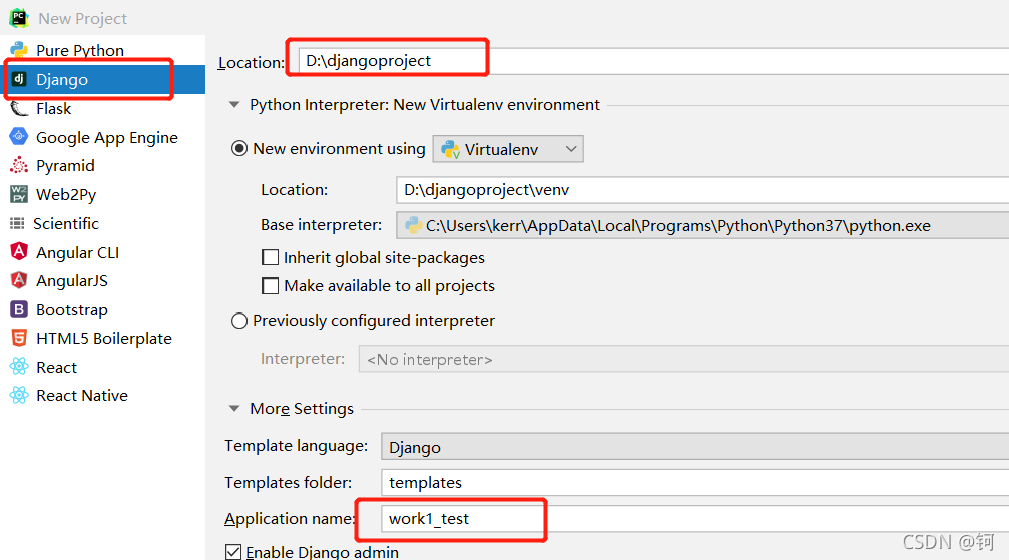The width and height of the screenshot is (1009, 560).
Task: Click the Pure Python snake icon
Action: [19, 50]
